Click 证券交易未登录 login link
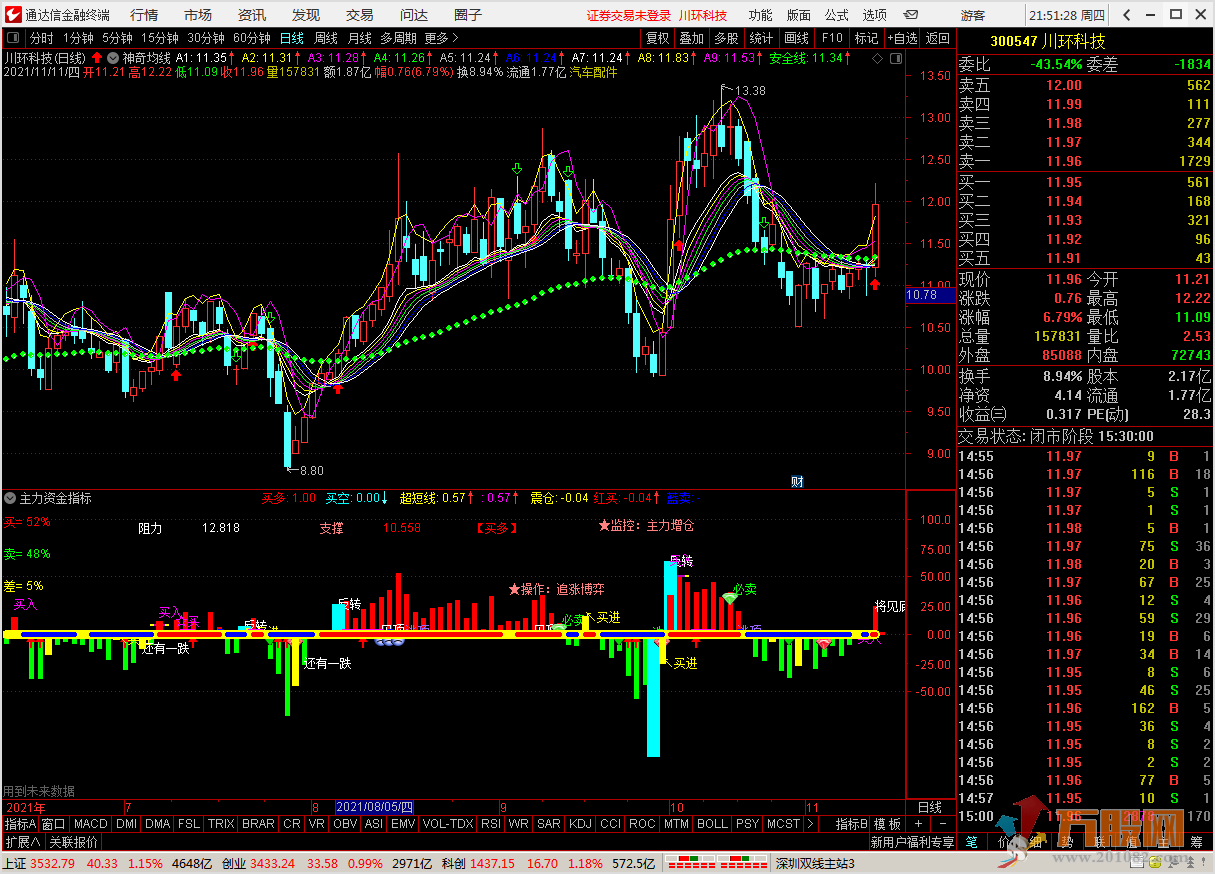1215x874 pixels. click(x=628, y=15)
